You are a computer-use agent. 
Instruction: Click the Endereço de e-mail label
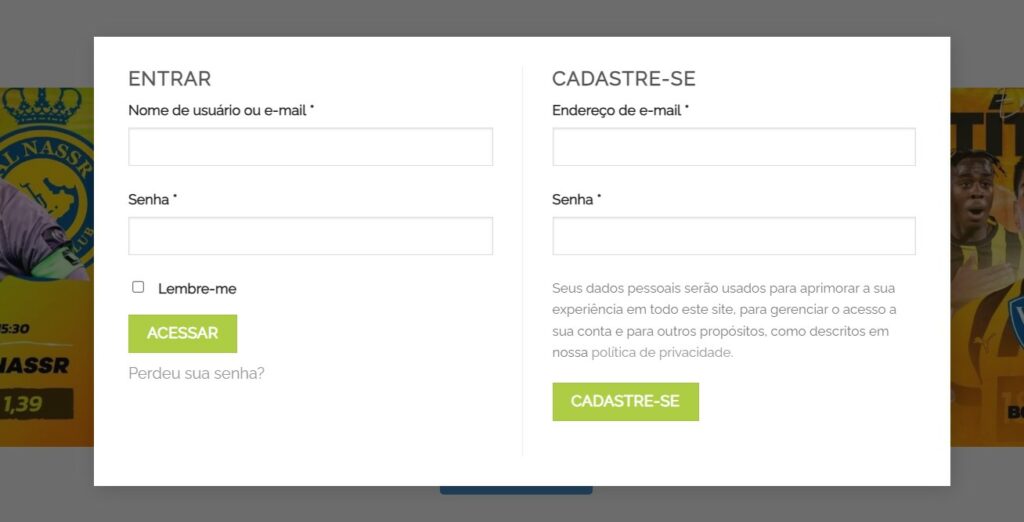point(616,110)
